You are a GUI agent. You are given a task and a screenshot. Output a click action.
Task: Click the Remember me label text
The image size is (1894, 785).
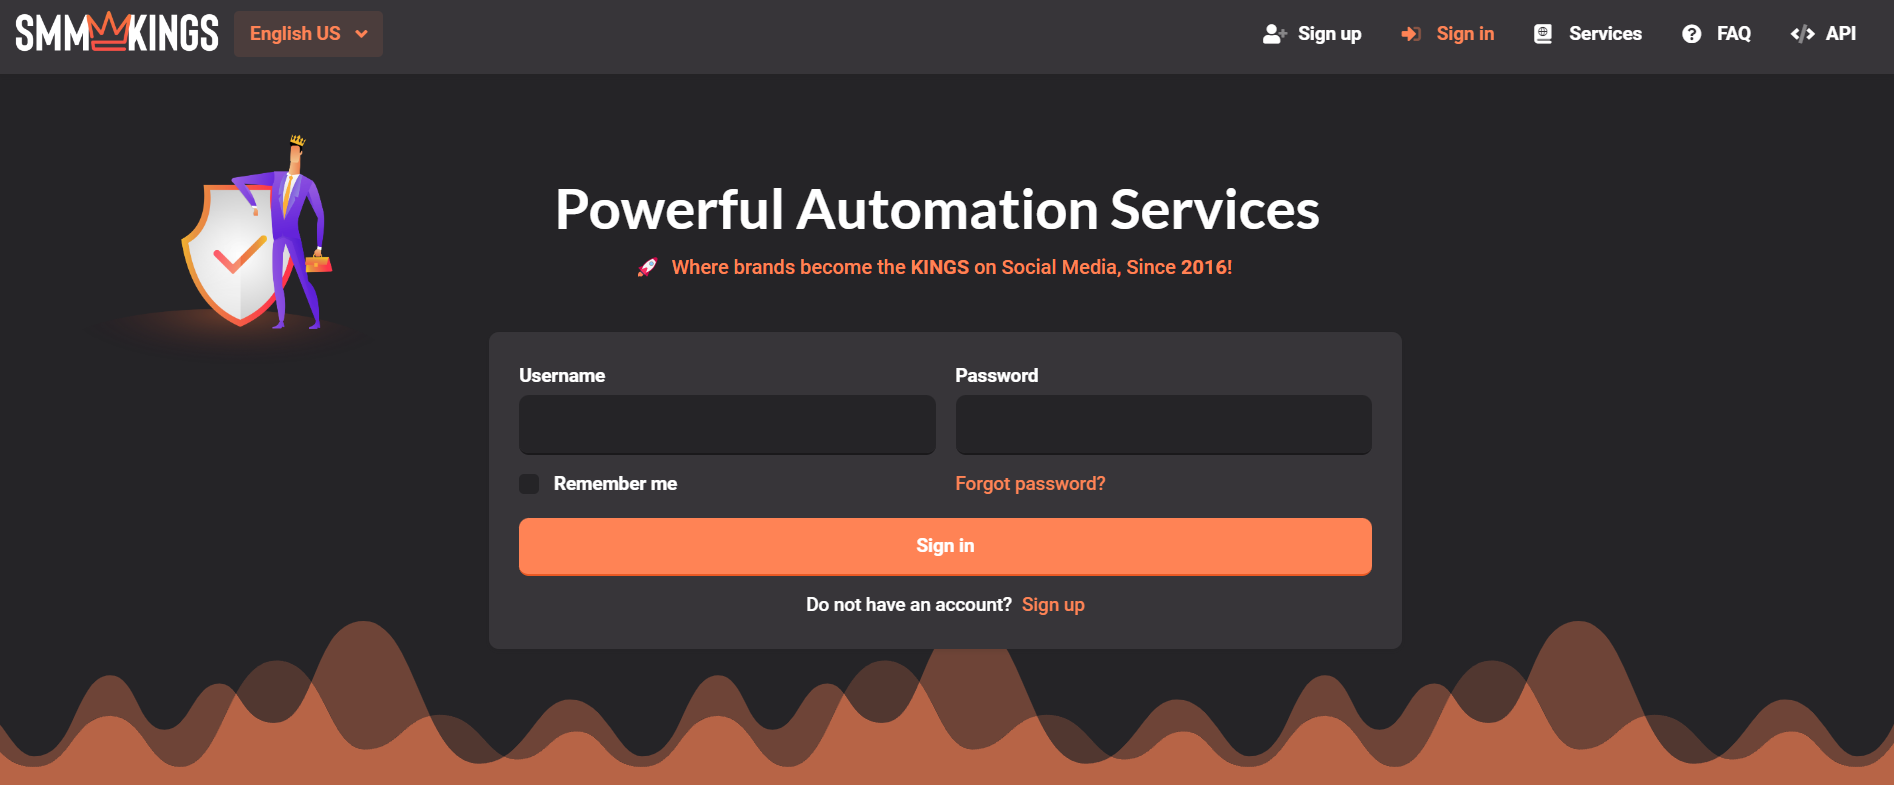click(x=615, y=484)
